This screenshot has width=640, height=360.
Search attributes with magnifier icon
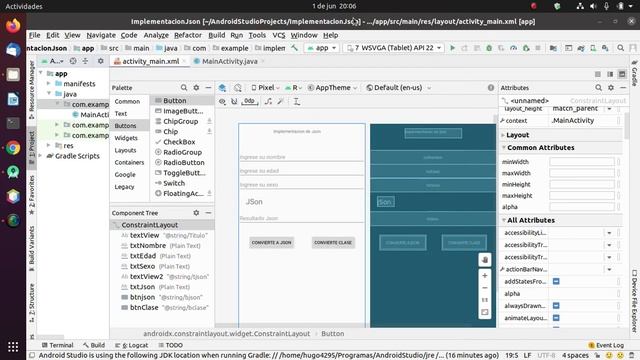click(x=598, y=88)
